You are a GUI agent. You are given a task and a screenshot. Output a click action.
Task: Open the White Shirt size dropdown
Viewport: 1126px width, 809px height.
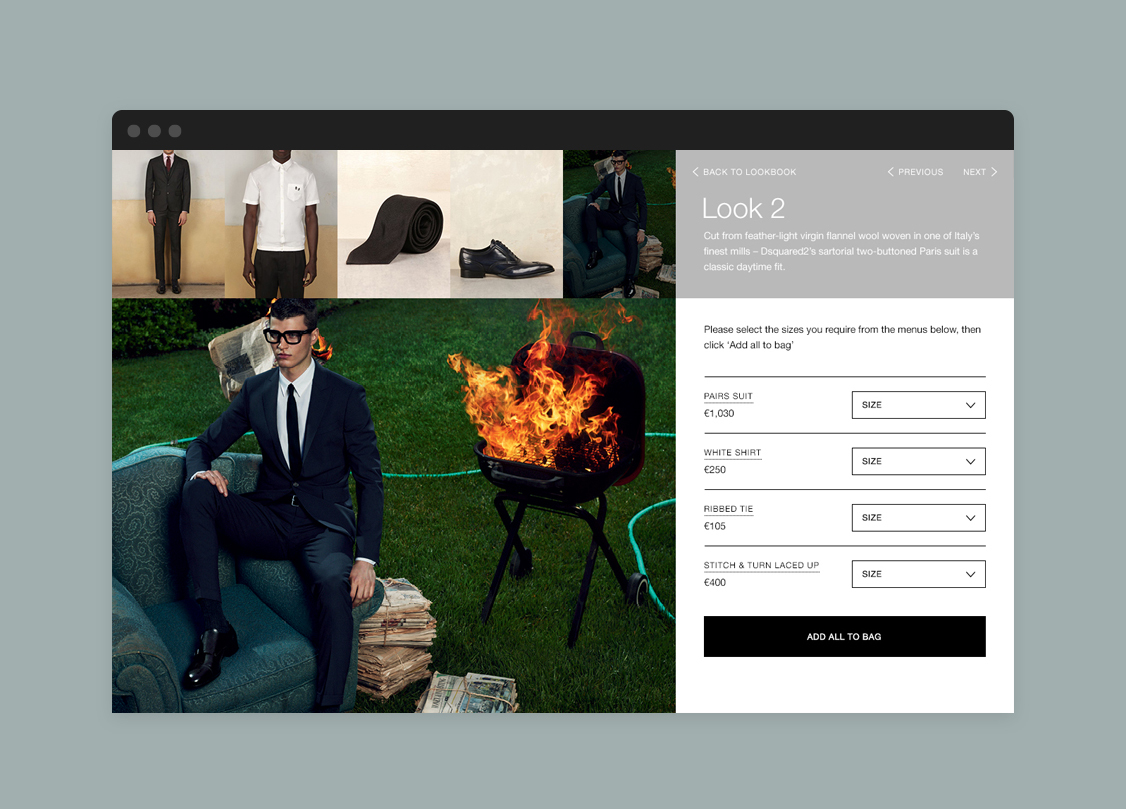918,461
